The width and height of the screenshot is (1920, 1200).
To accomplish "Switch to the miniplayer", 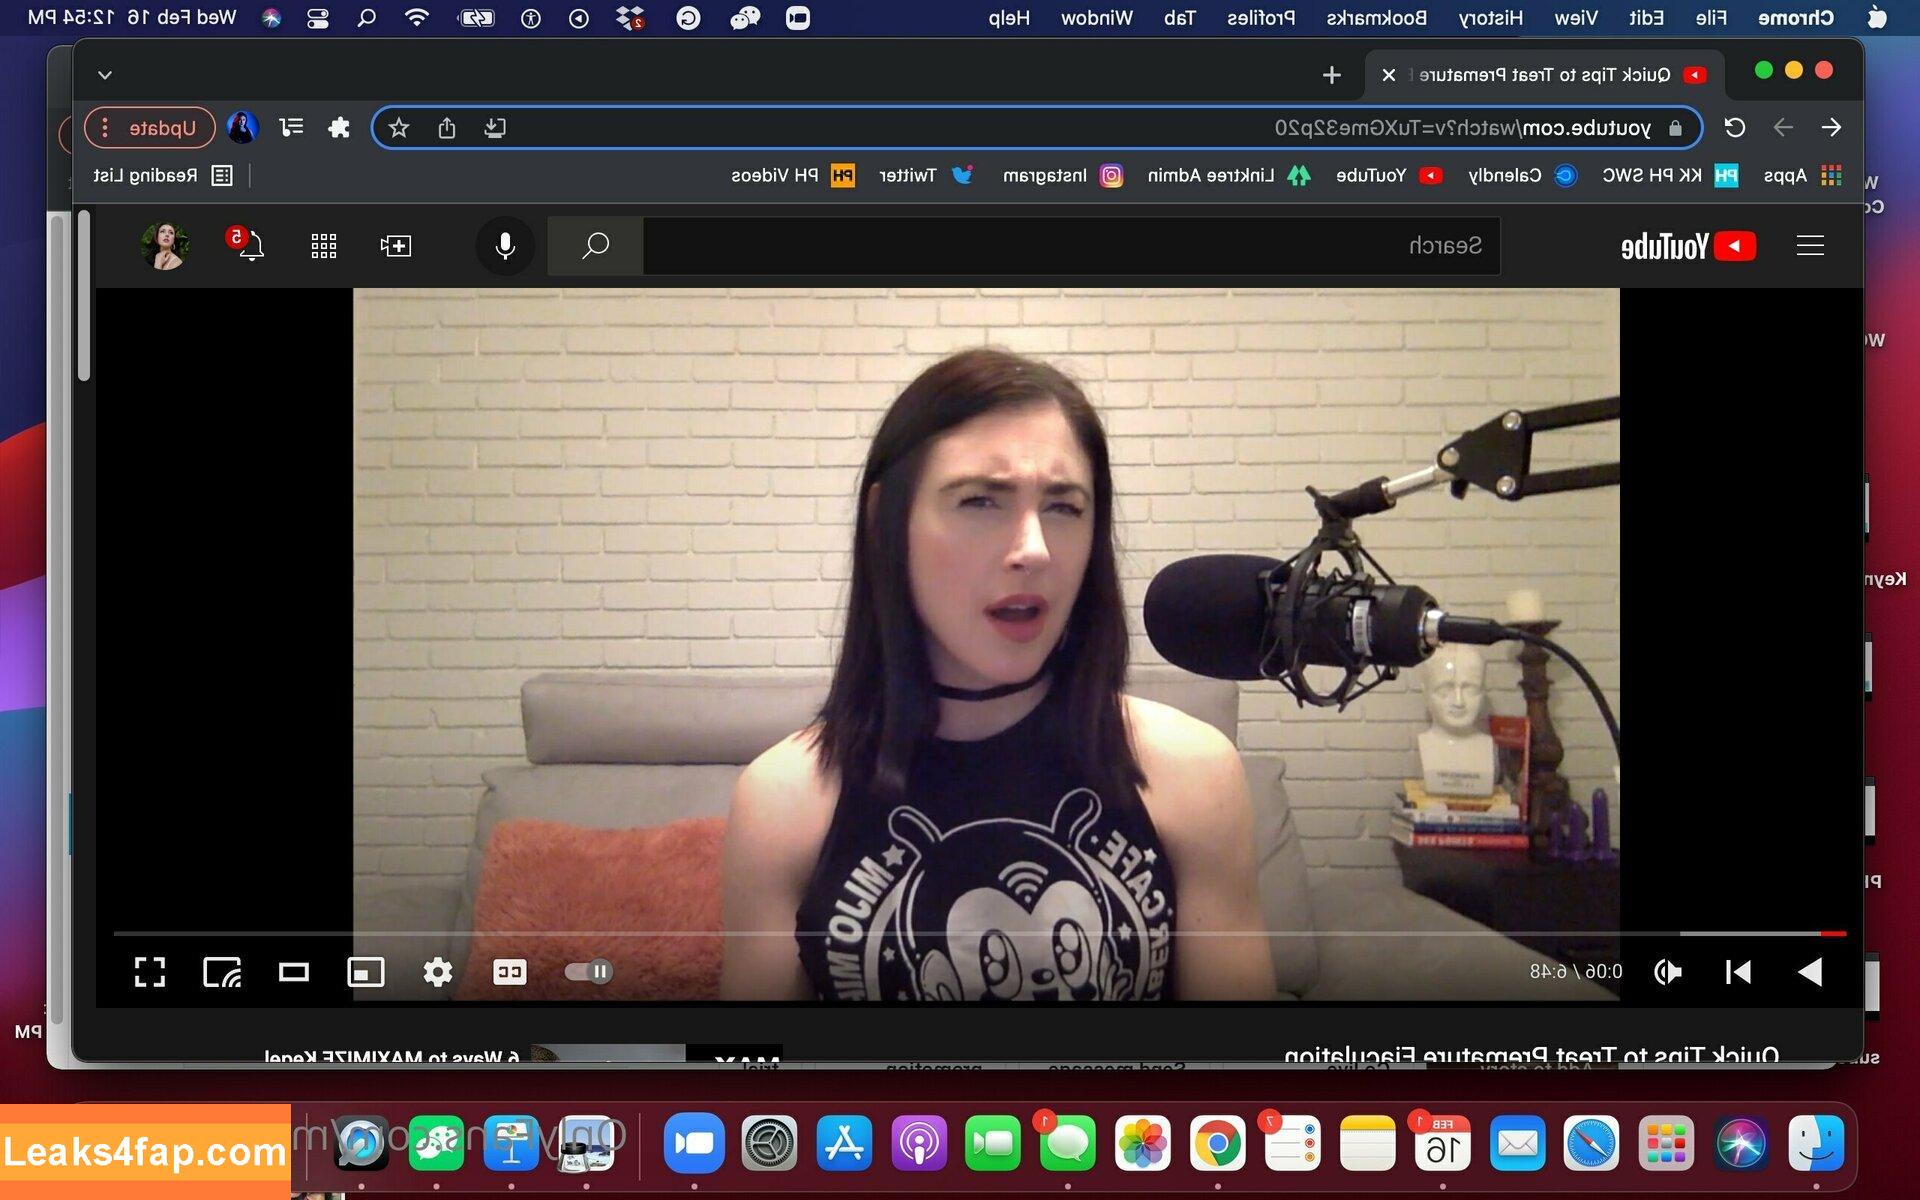I will point(366,972).
